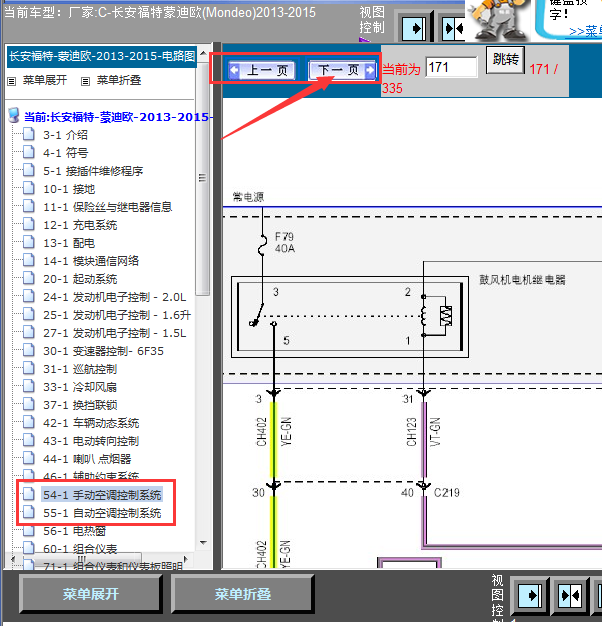This screenshot has height=626, width=602.
Task: Open 14-1 模块通信网络 tree item
Action: [x=91, y=261]
